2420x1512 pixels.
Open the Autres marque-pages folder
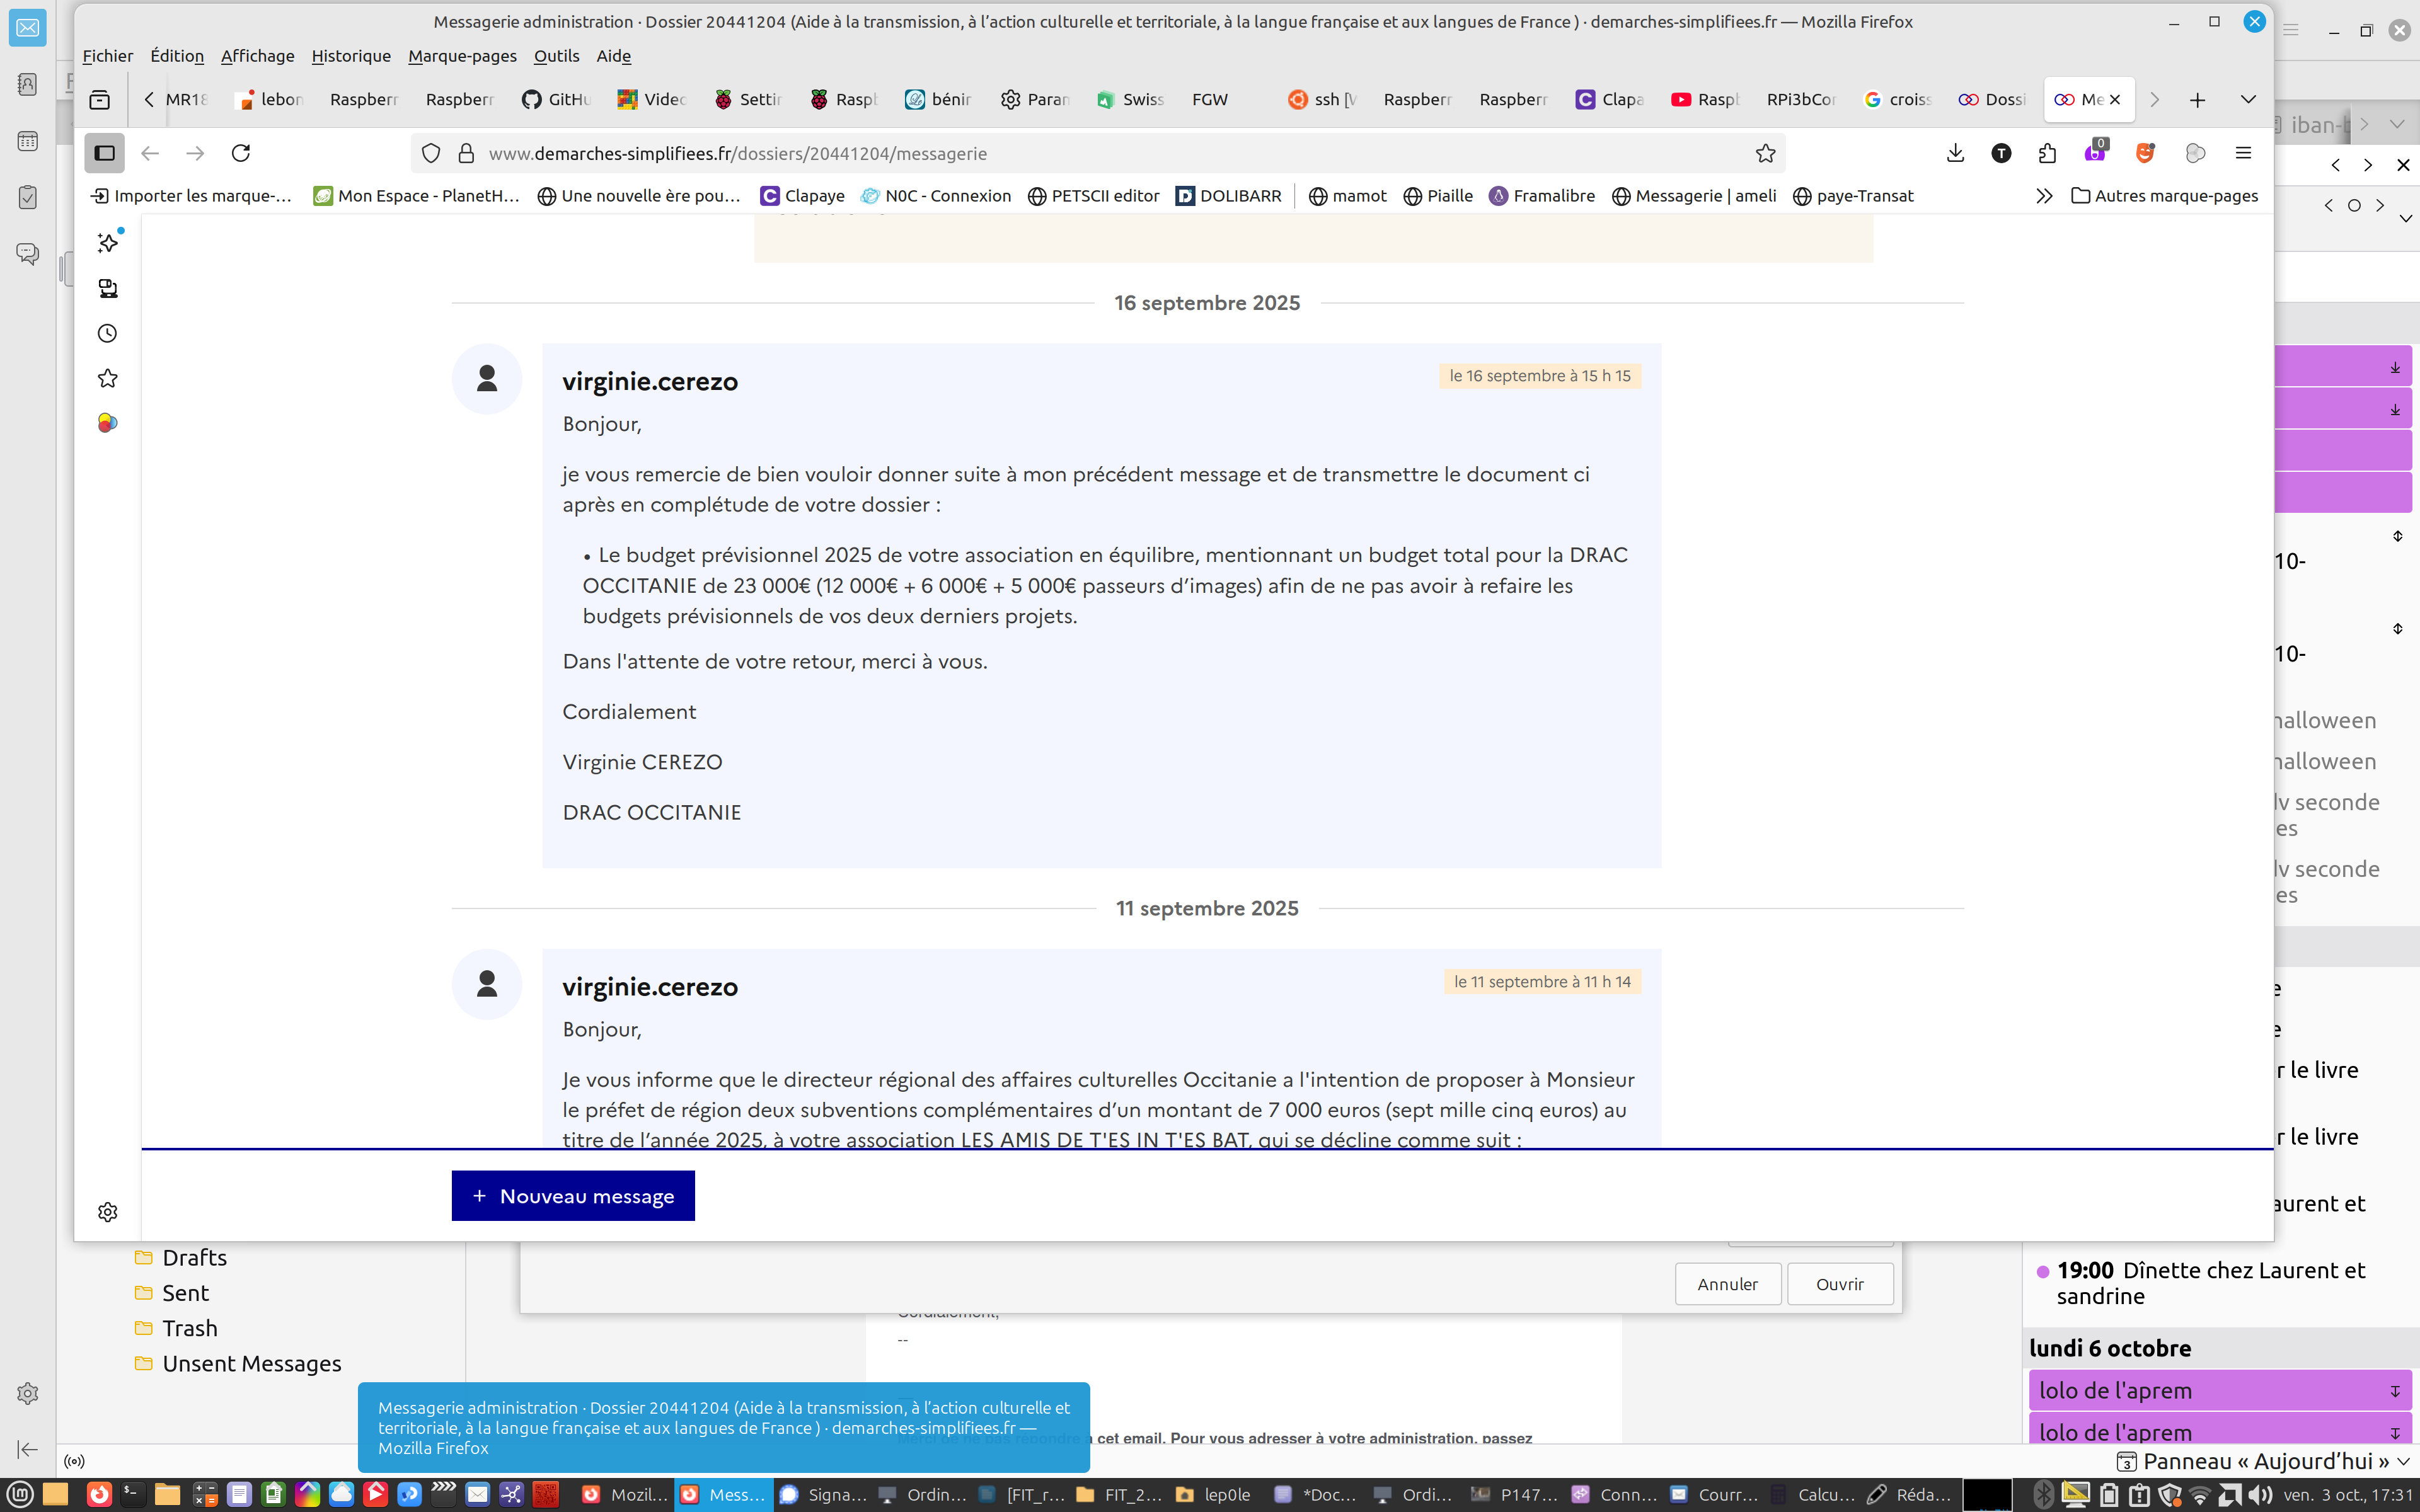(2164, 196)
